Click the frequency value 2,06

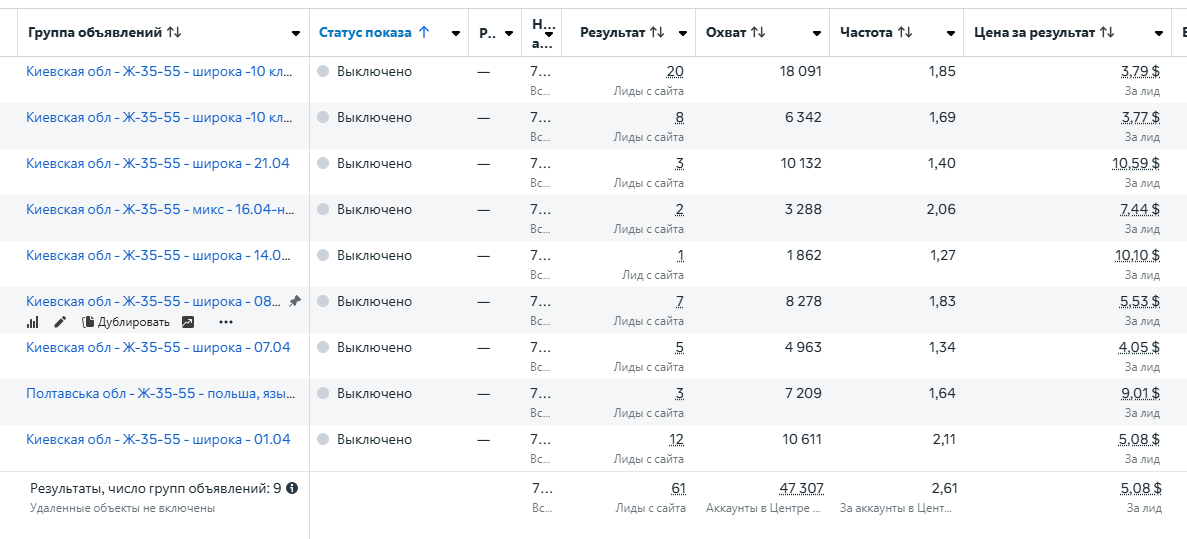[941, 210]
